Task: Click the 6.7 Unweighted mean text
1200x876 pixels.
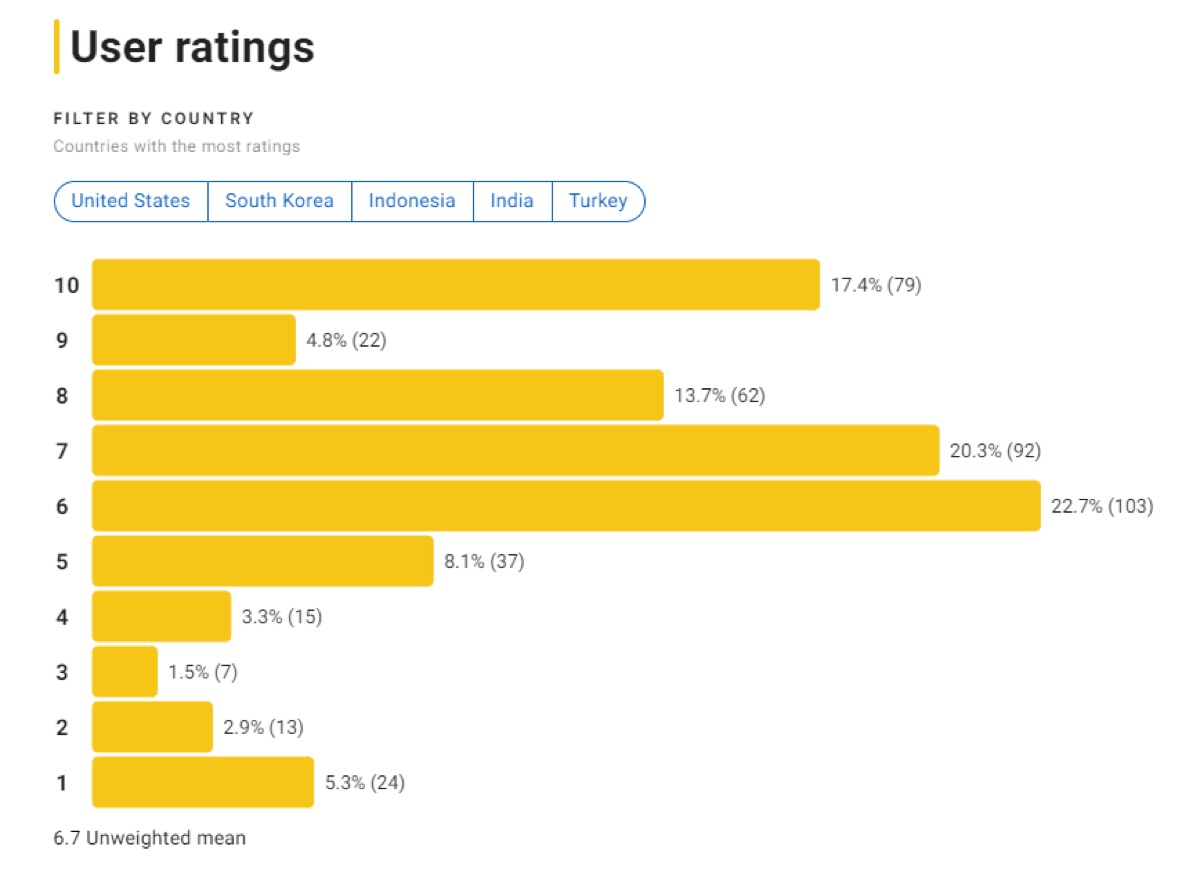Action: [149, 838]
